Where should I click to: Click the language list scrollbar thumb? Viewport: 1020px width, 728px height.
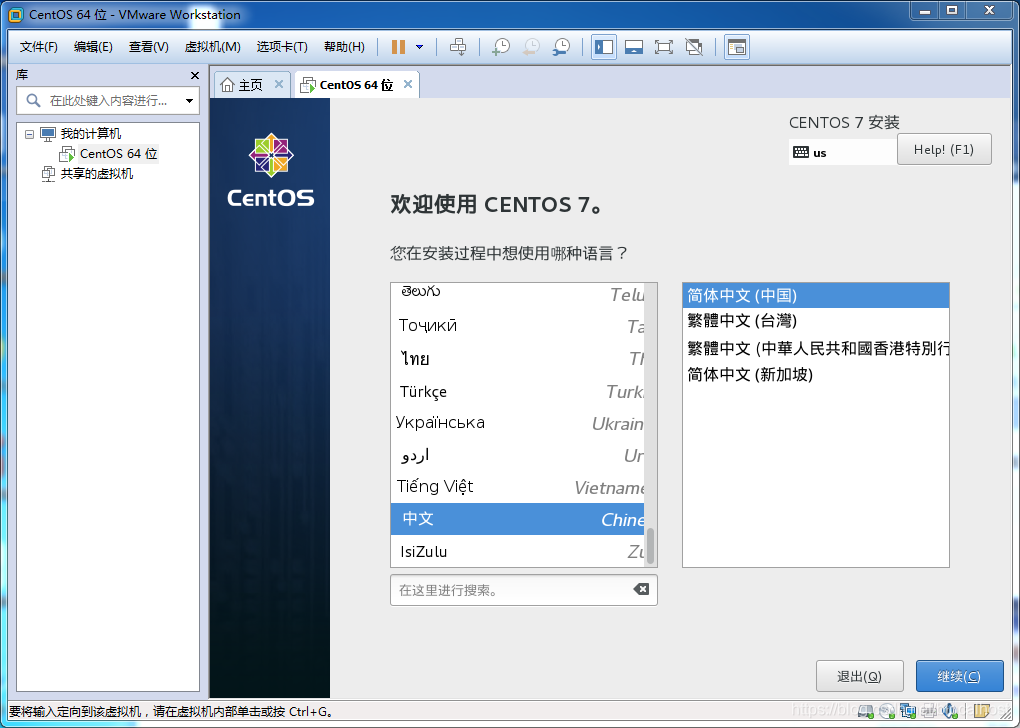(x=650, y=545)
